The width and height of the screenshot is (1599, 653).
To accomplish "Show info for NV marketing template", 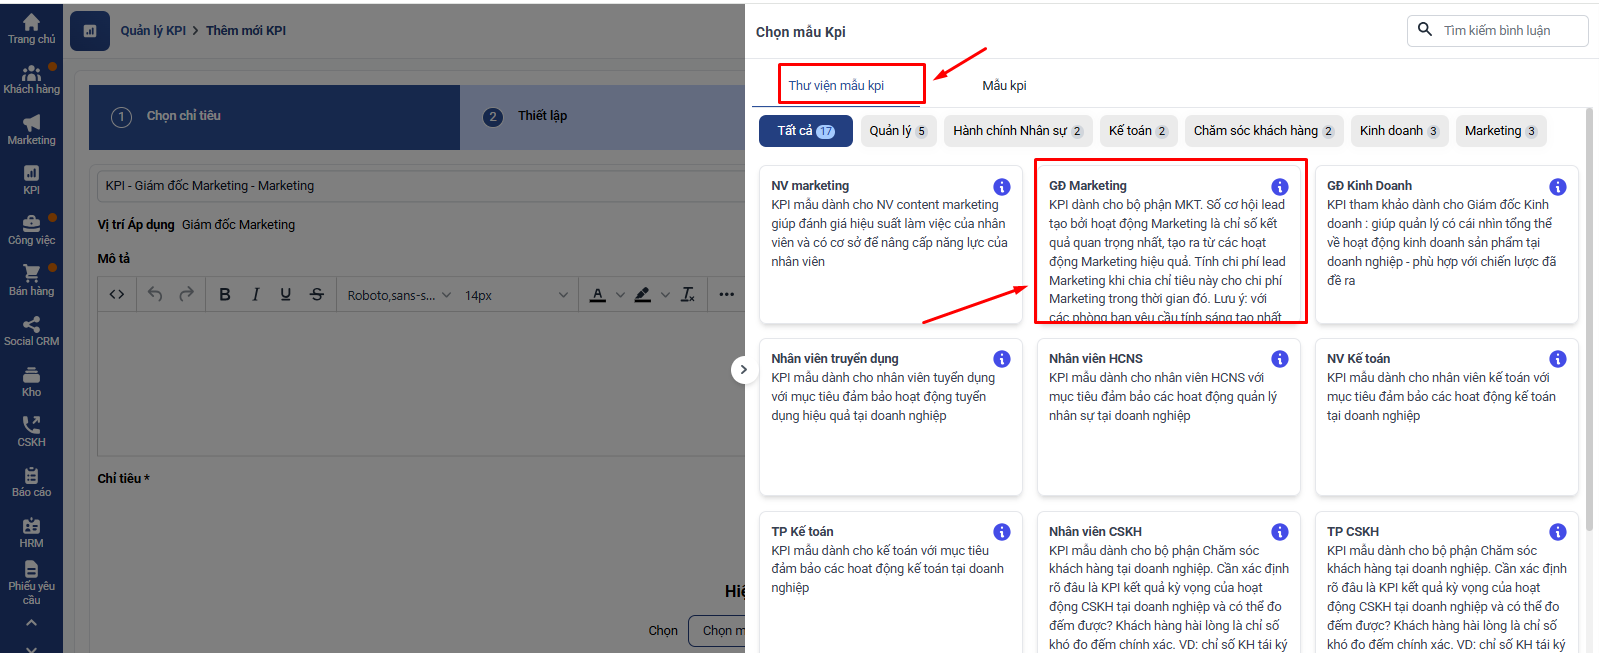I will [1001, 187].
